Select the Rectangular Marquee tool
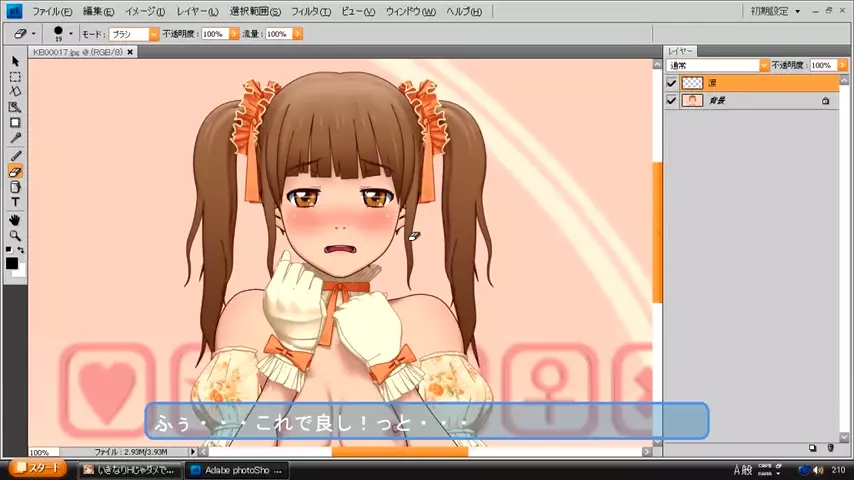Screen dimensions: 854x480 pyautogui.click(x=15, y=77)
